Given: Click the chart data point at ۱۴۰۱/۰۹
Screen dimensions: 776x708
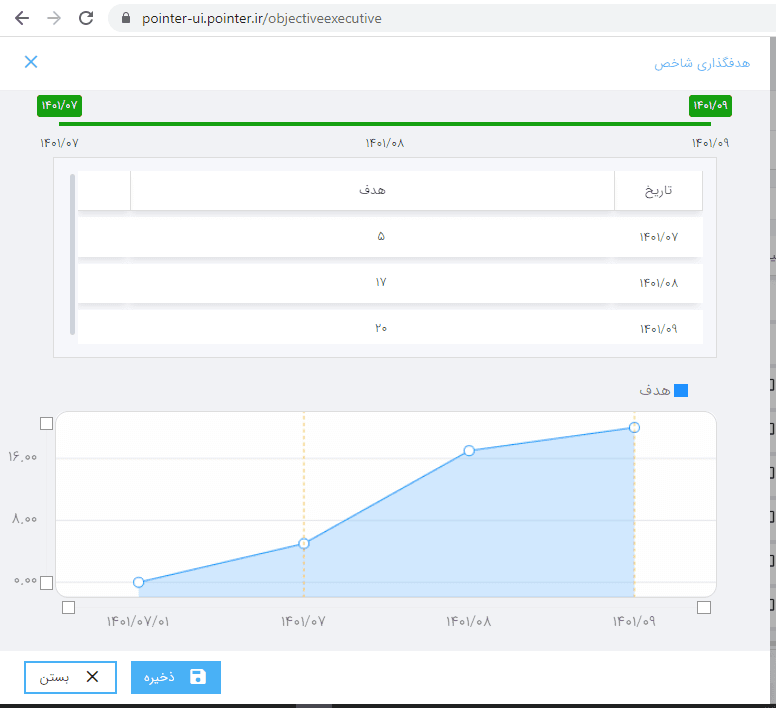Looking at the screenshot, I should pyautogui.click(x=634, y=427).
